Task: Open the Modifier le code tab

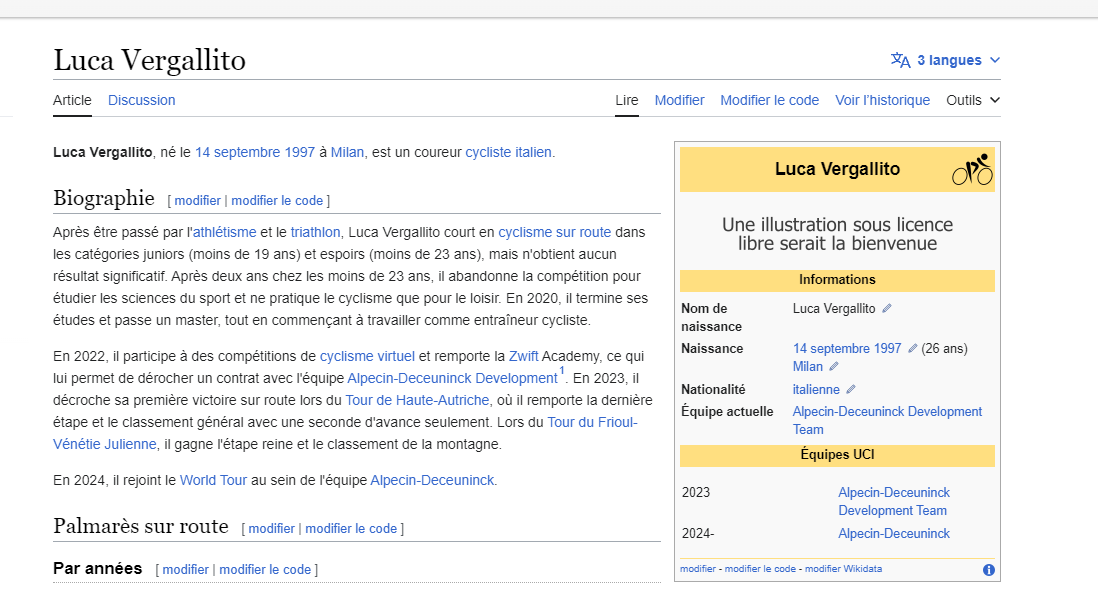Action: pyautogui.click(x=769, y=100)
